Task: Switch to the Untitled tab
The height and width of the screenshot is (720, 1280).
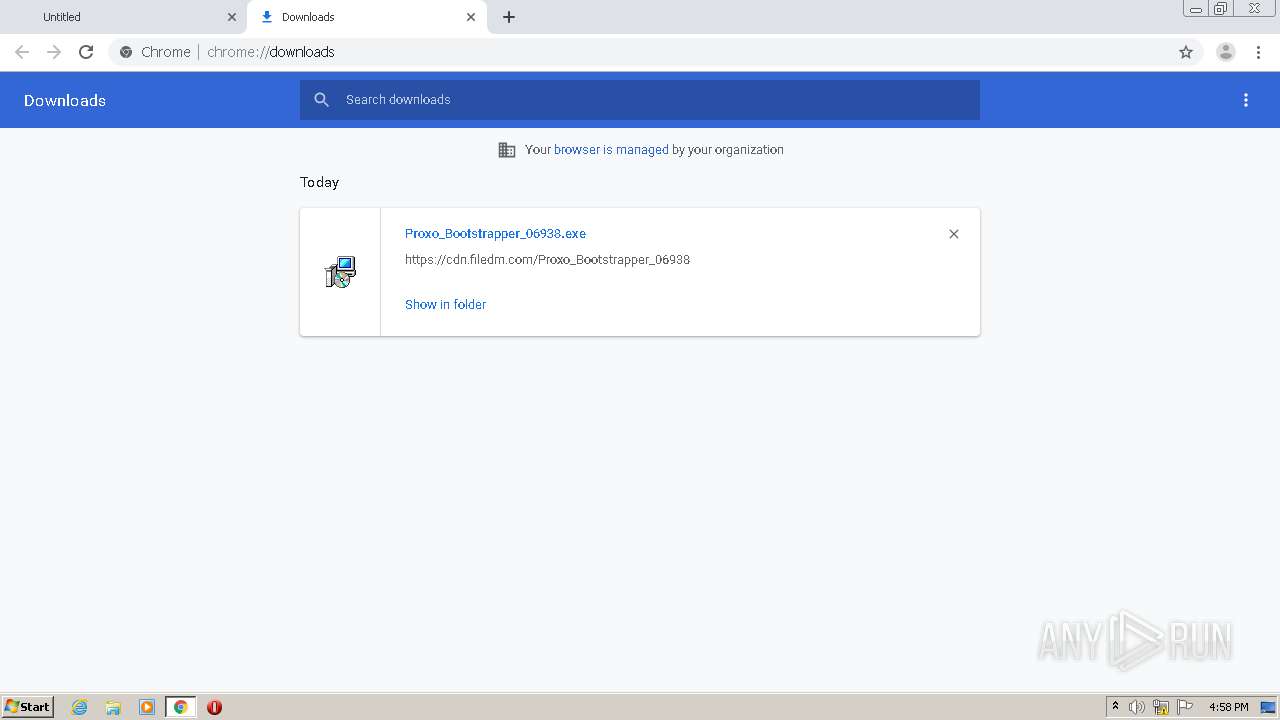Action: coord(124,17)
